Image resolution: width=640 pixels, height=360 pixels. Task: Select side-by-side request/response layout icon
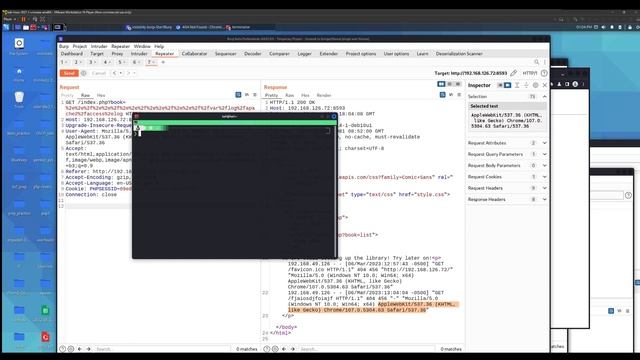click(x=441, y=84)
